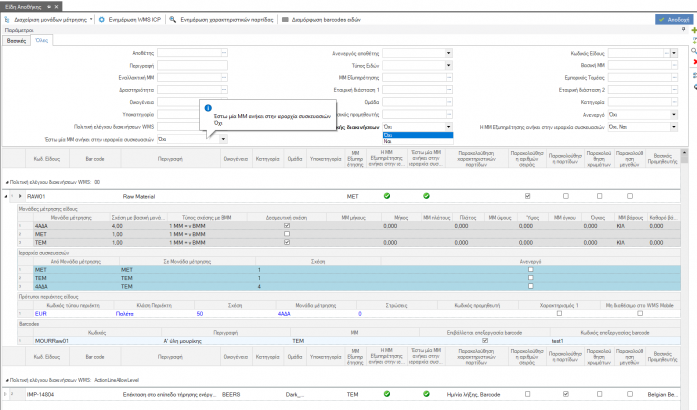
Task: Open the Κωδικός Είδους dropdown arrow
Action: [x=674, y=53]
